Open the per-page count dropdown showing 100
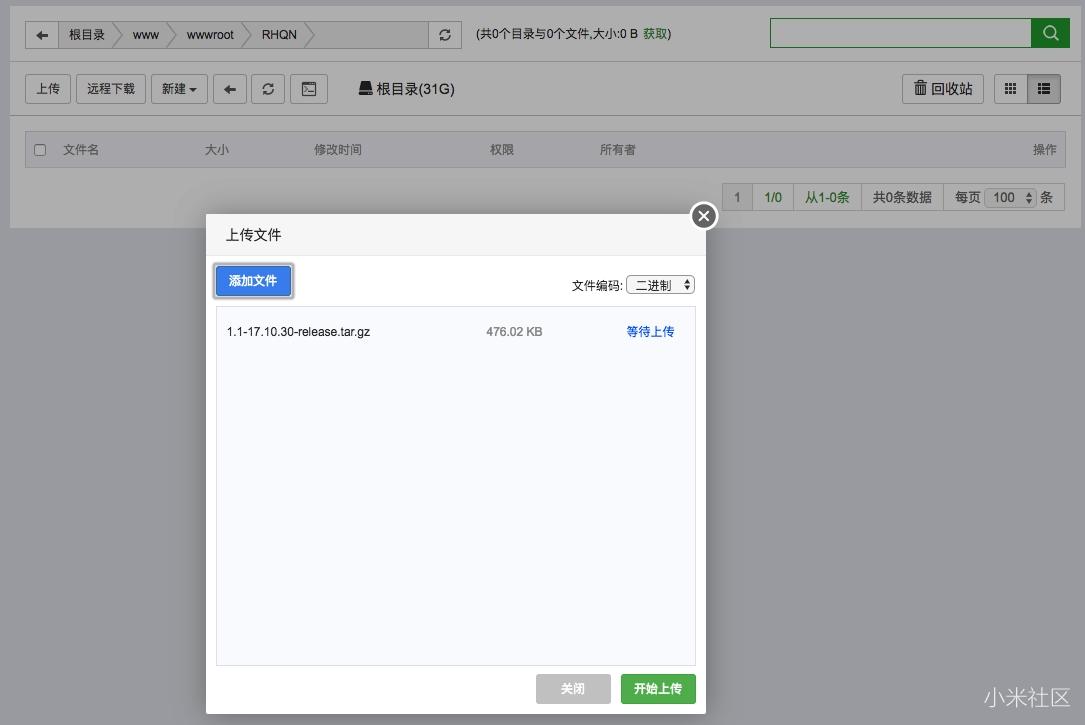Image resolution: width=1085 pixels, height=725 pixels. (1010, 197)
